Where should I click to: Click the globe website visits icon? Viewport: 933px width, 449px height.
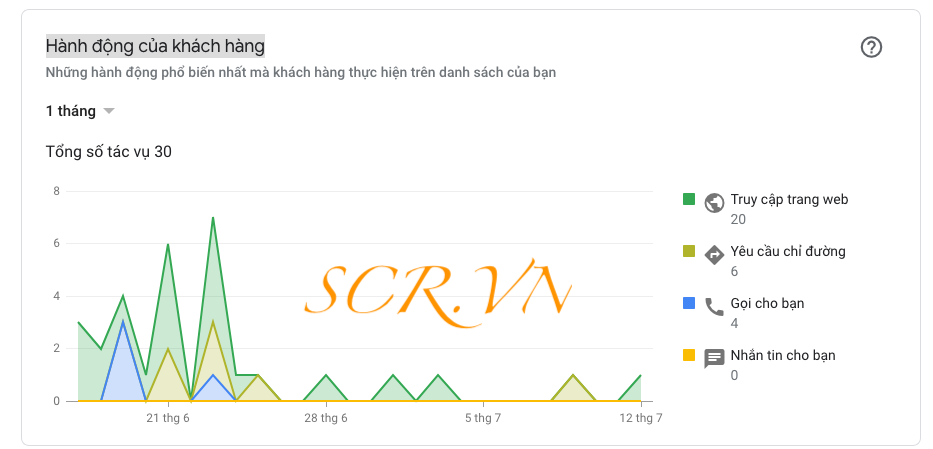click(x=714, y=202)
